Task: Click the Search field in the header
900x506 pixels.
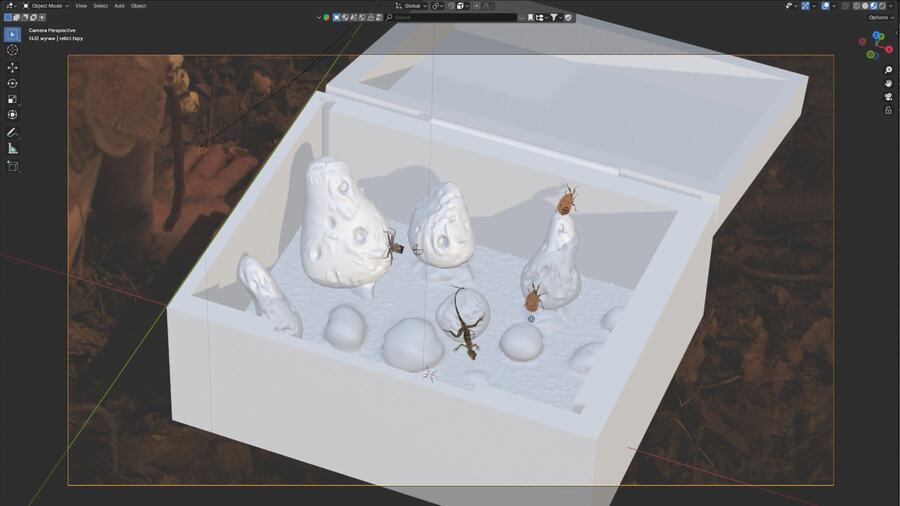Action: tap(450, 17)
